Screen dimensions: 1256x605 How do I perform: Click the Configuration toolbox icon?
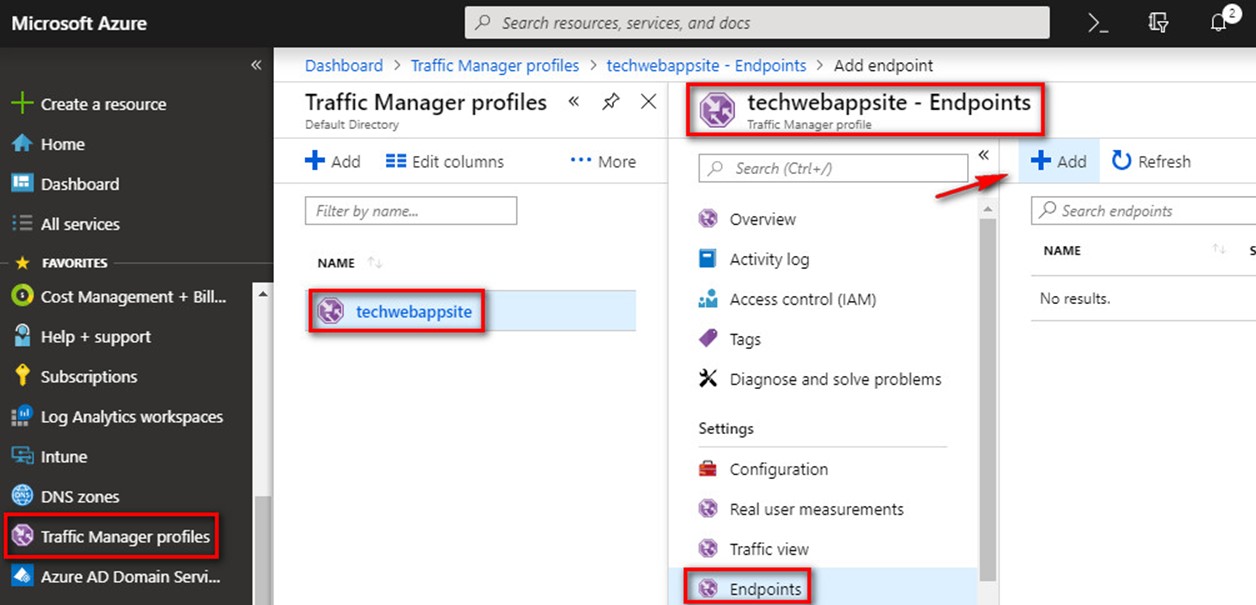(x=708, y=469)
